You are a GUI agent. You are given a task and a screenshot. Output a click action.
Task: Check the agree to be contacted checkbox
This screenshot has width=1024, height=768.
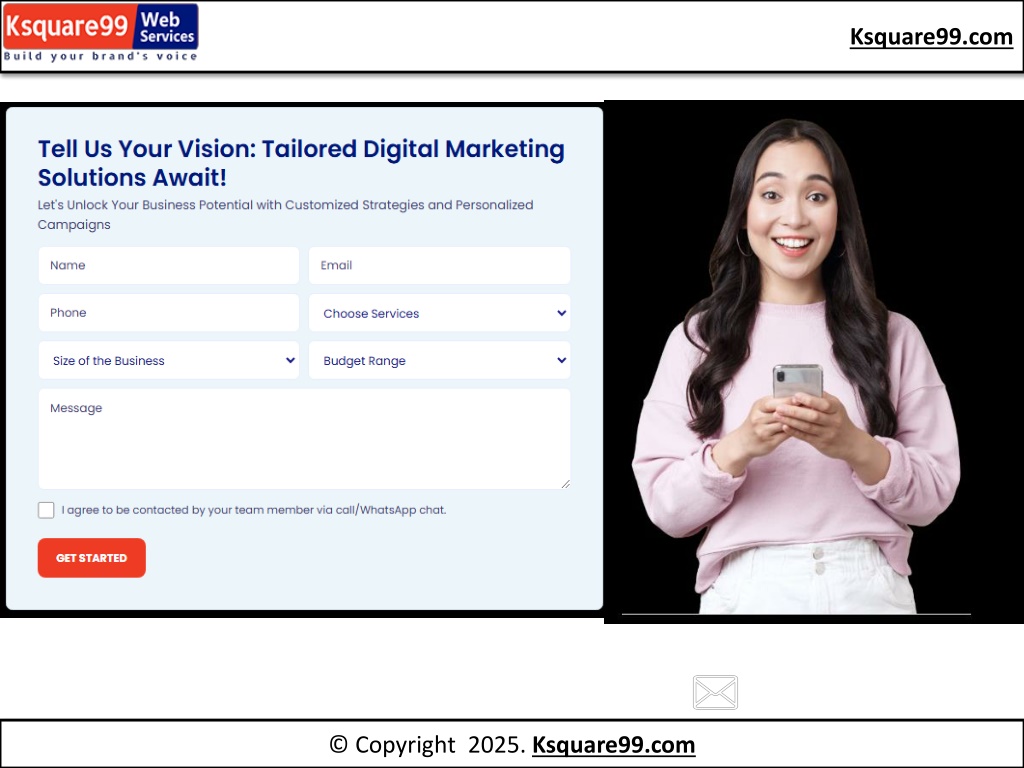(x=46, y=510)
